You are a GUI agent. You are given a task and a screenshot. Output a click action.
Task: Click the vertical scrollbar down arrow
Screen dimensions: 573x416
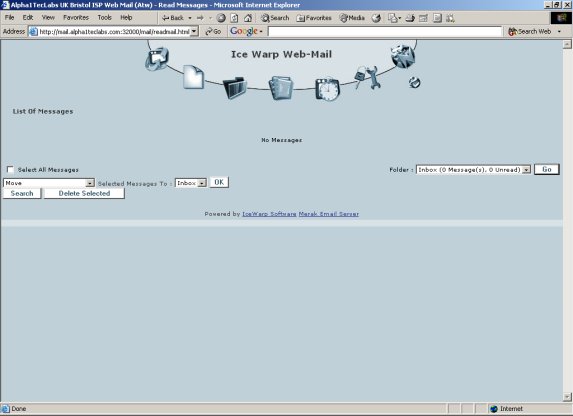click(x=567, y=397)
